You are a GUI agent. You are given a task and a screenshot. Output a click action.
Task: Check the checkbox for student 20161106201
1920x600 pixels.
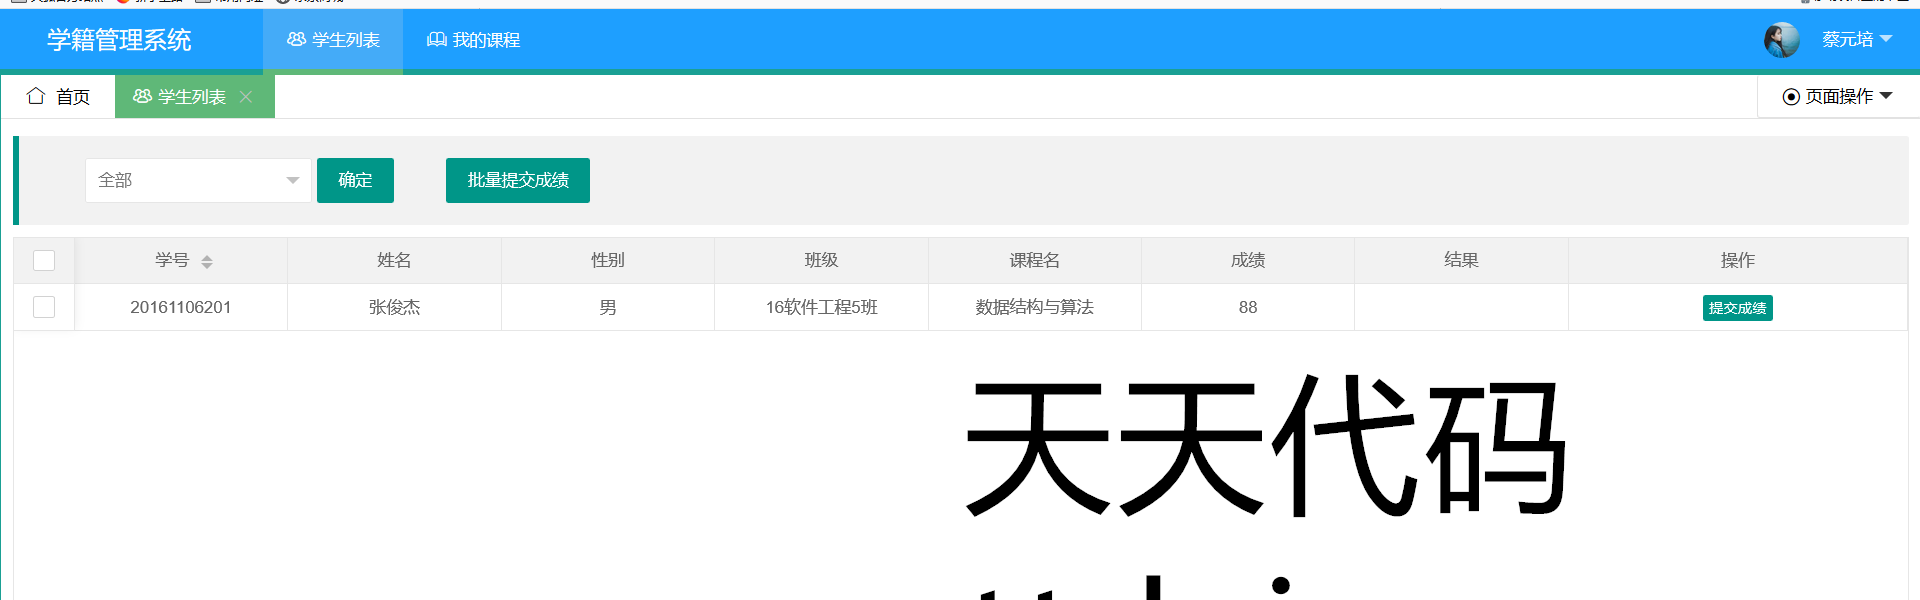tap(44, 307)
